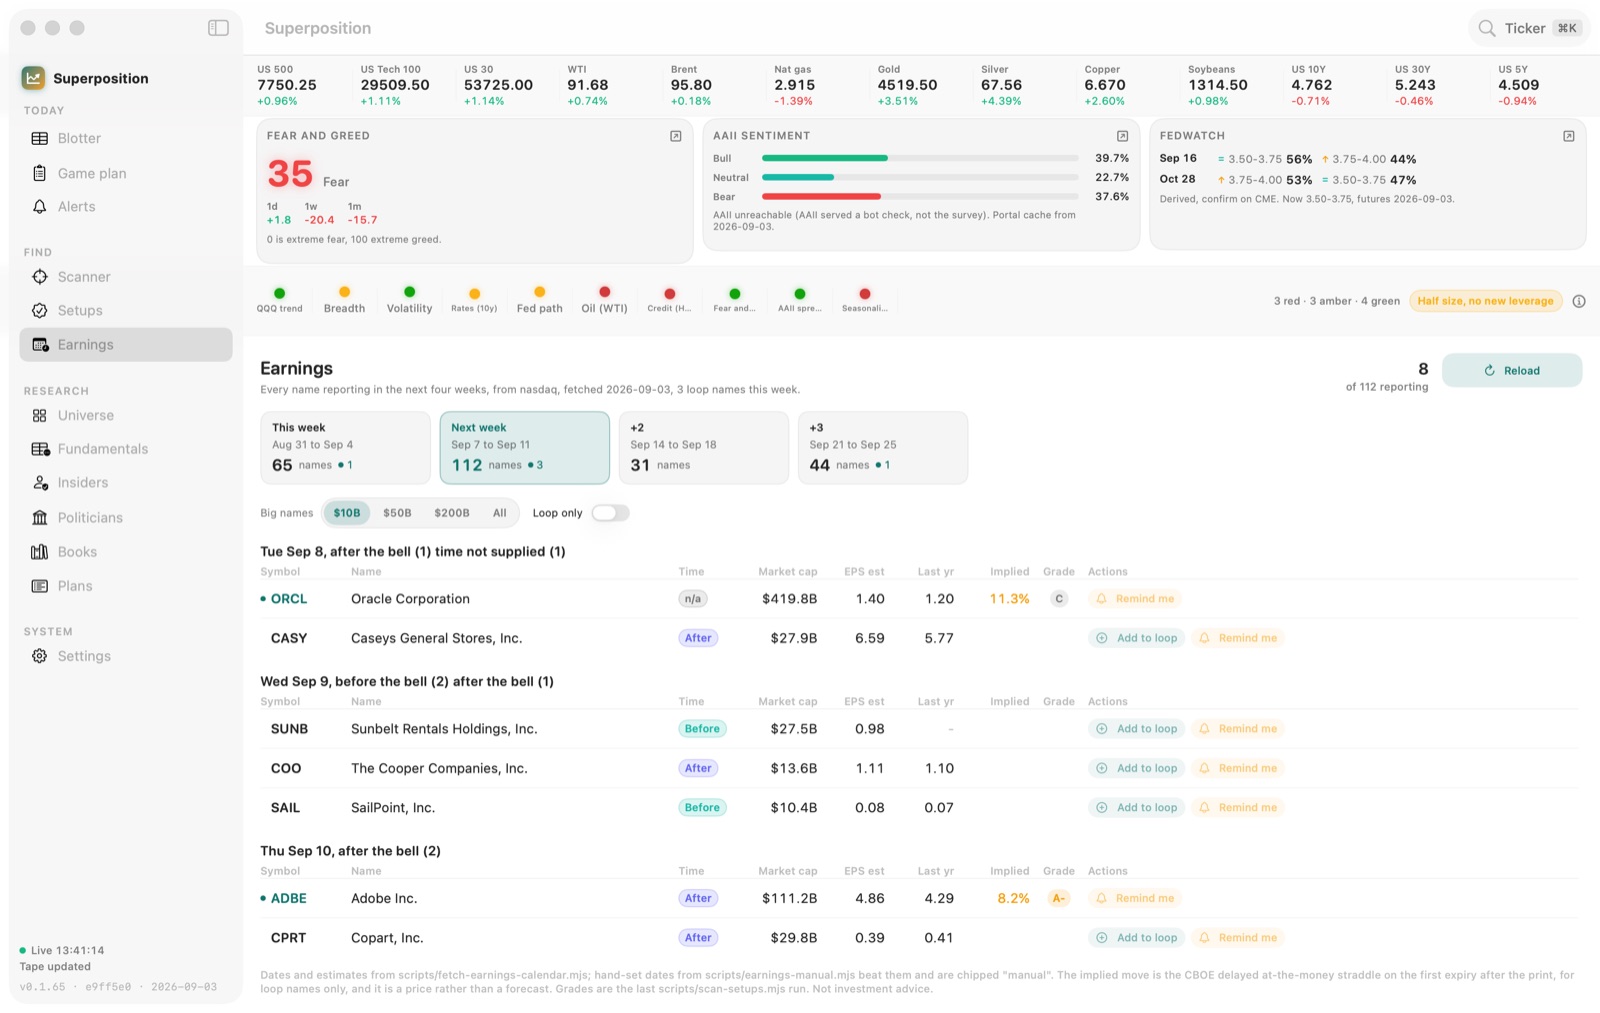This screenshot has width=1600, height=1013.
Task: Click the AAII Bear sentiment bar
Action: pos(920,196)
